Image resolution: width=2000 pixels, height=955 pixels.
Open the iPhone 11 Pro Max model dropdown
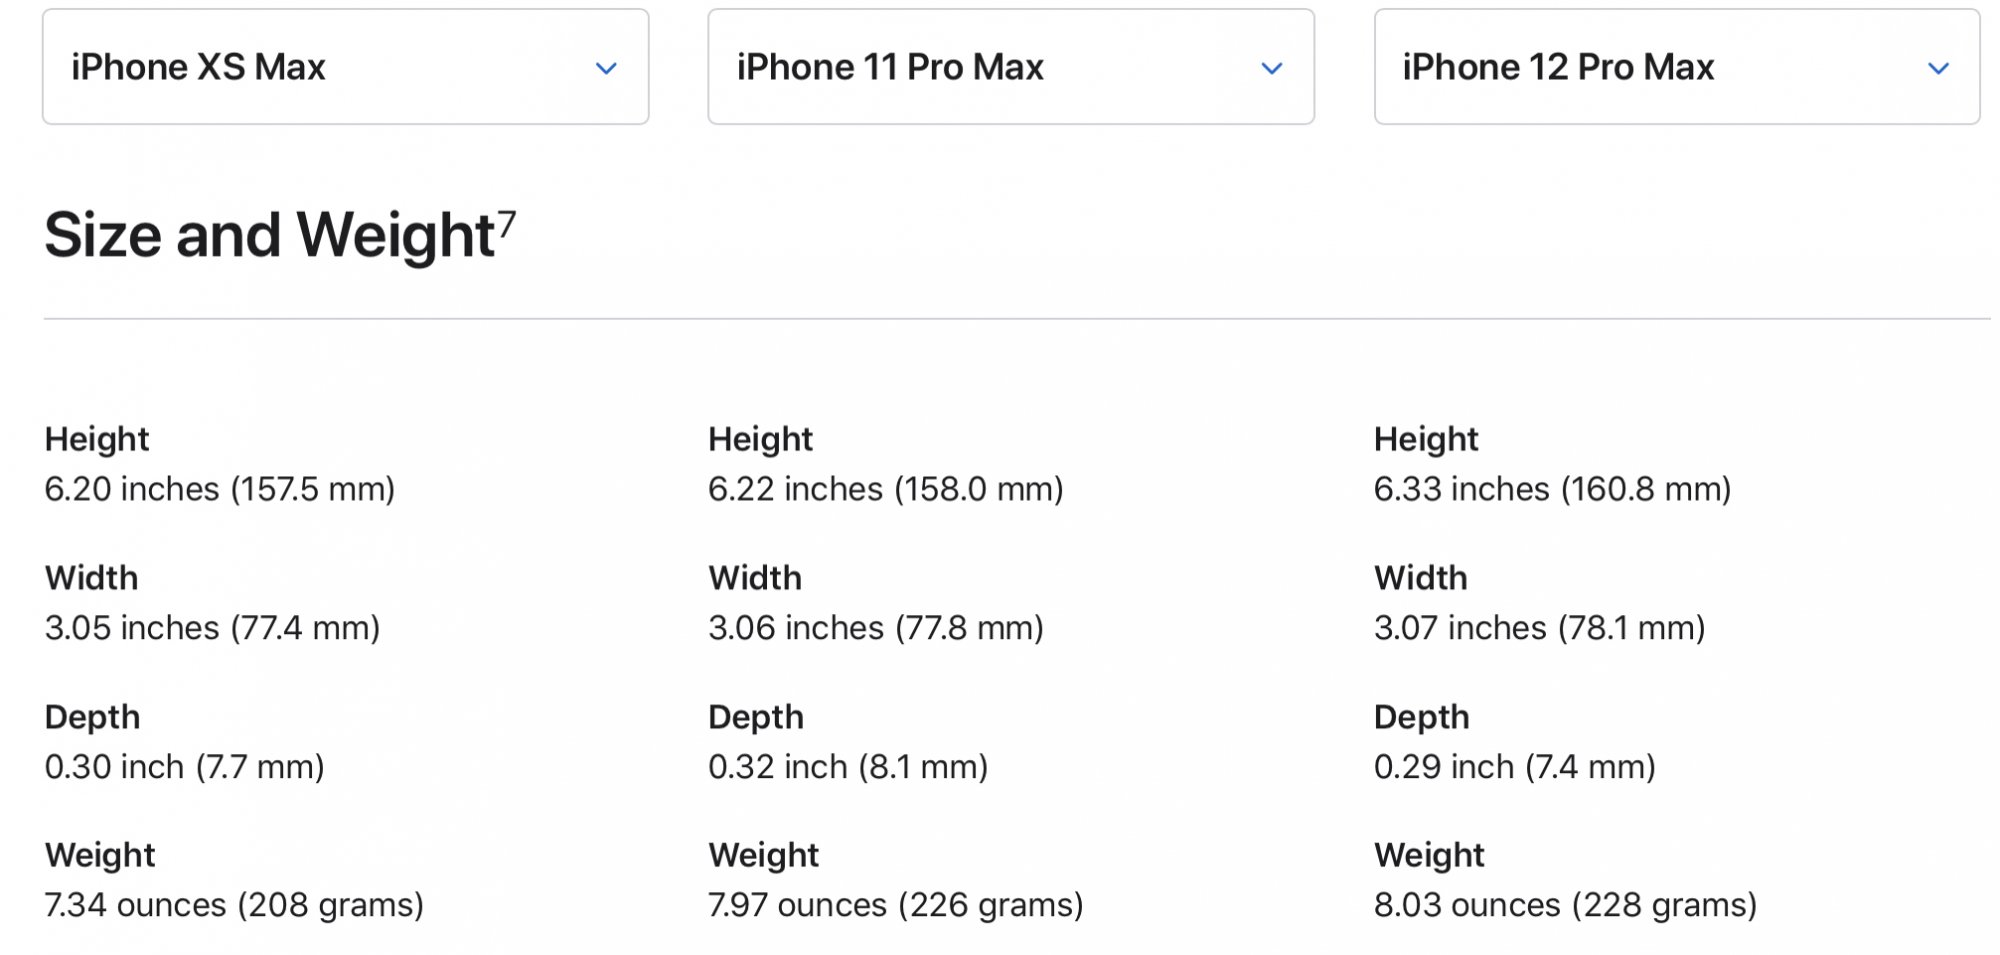tap(1011, 67)
